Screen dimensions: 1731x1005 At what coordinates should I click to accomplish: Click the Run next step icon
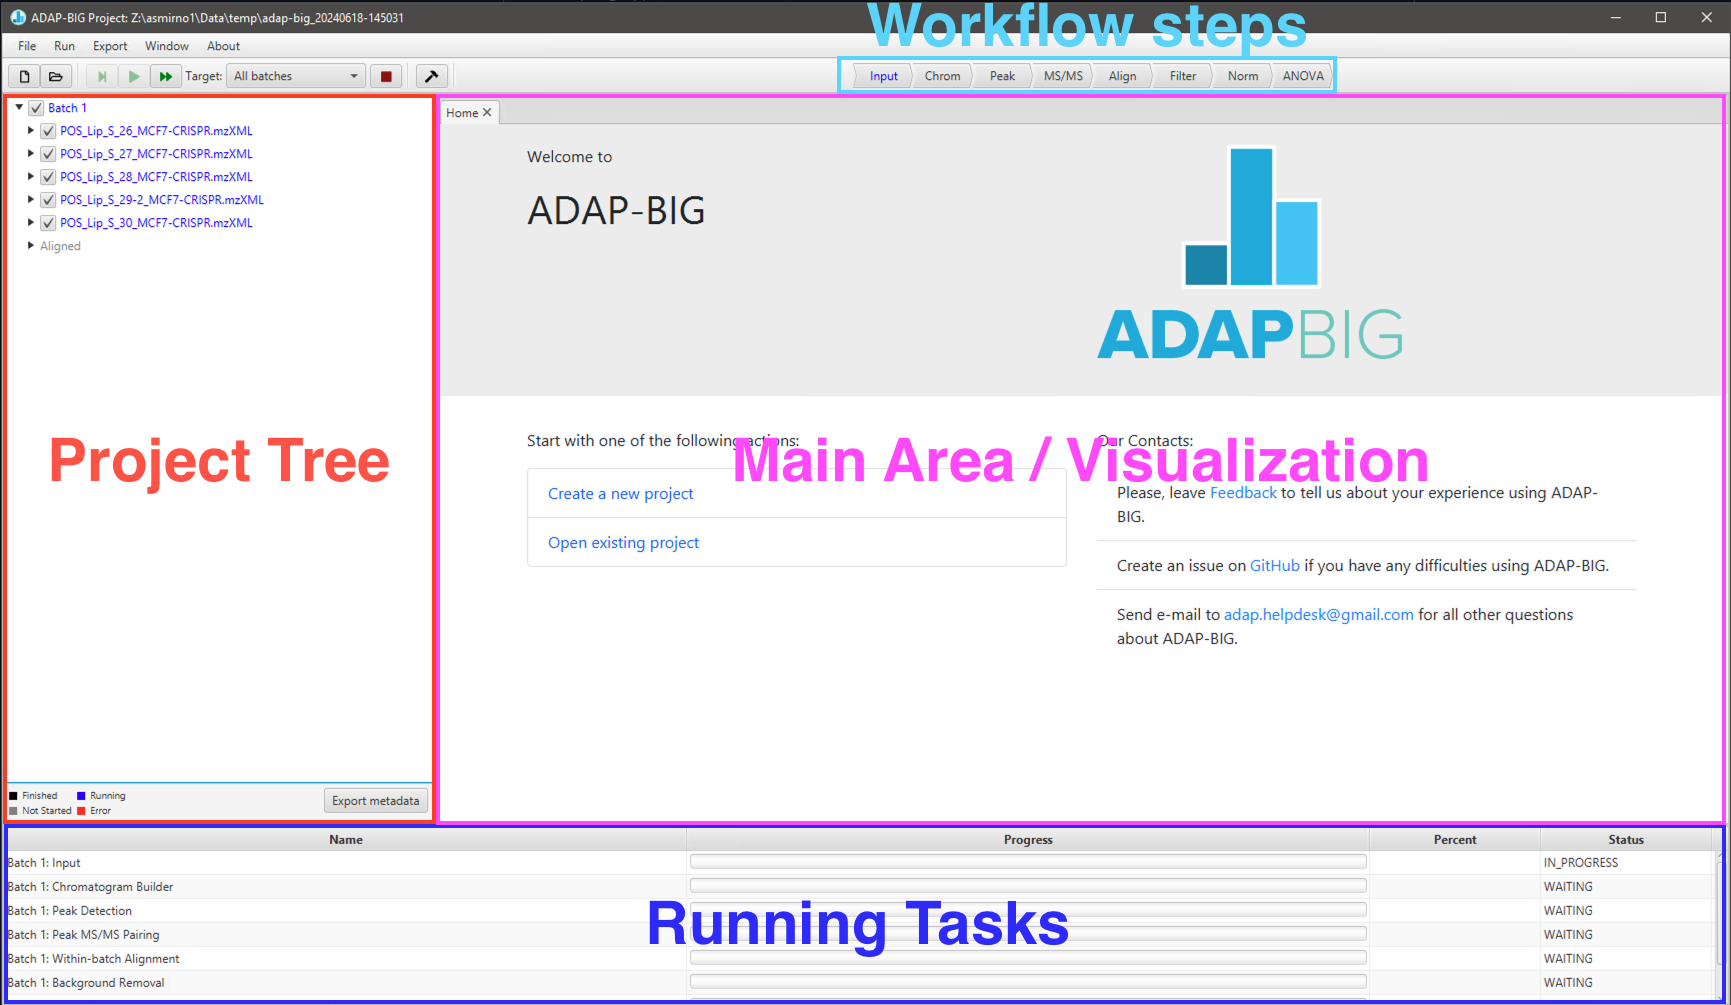[x=102, y=76]
